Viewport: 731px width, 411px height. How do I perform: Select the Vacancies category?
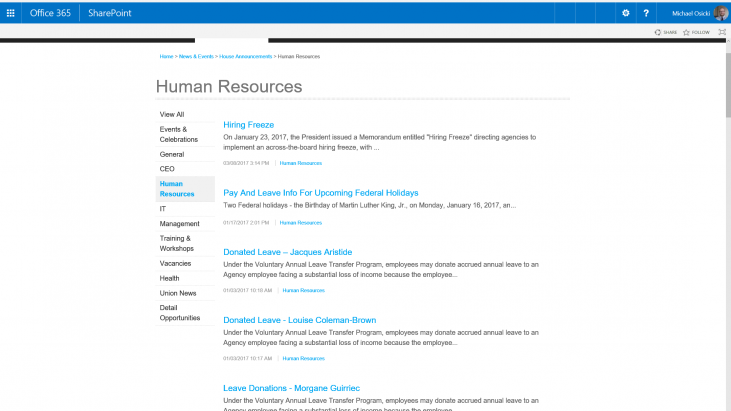[x=185, y=263]
